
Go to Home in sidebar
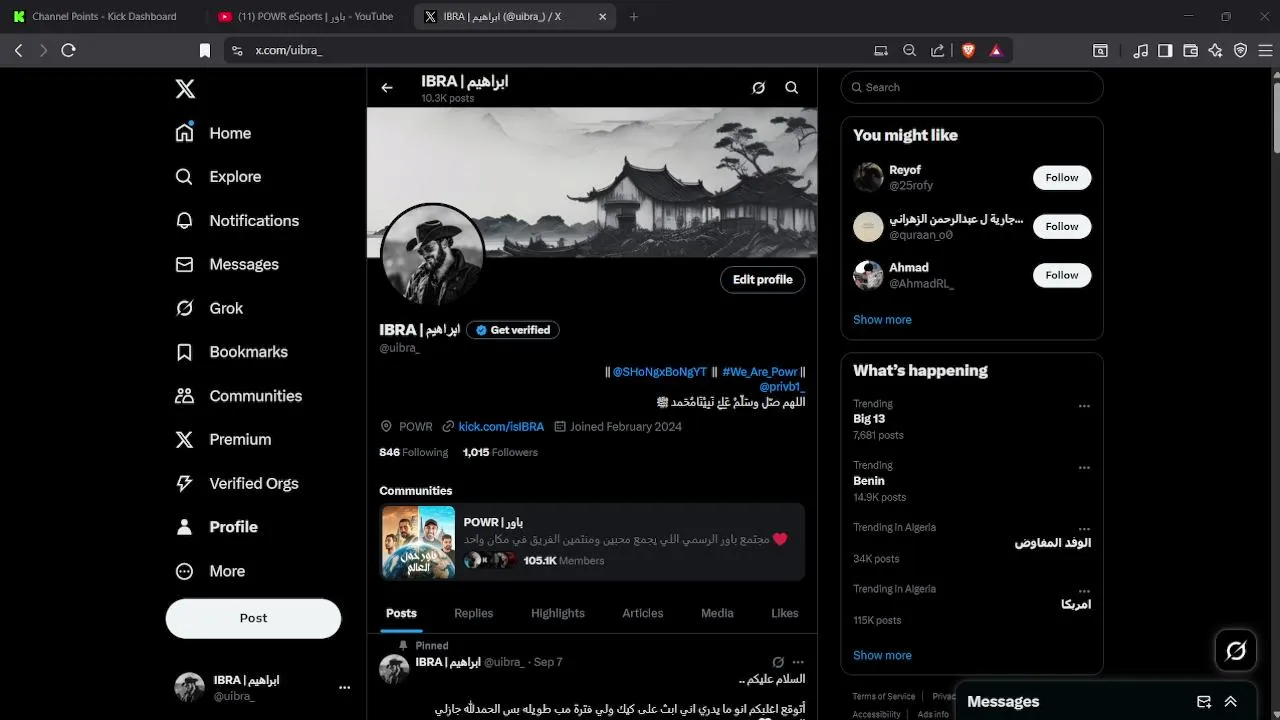(x=213, y=133)
